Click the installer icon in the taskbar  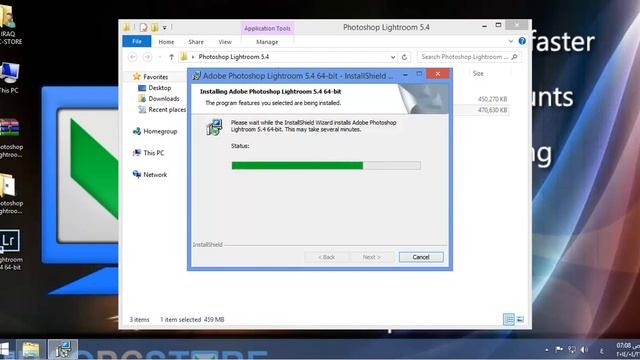click(62, 350)
